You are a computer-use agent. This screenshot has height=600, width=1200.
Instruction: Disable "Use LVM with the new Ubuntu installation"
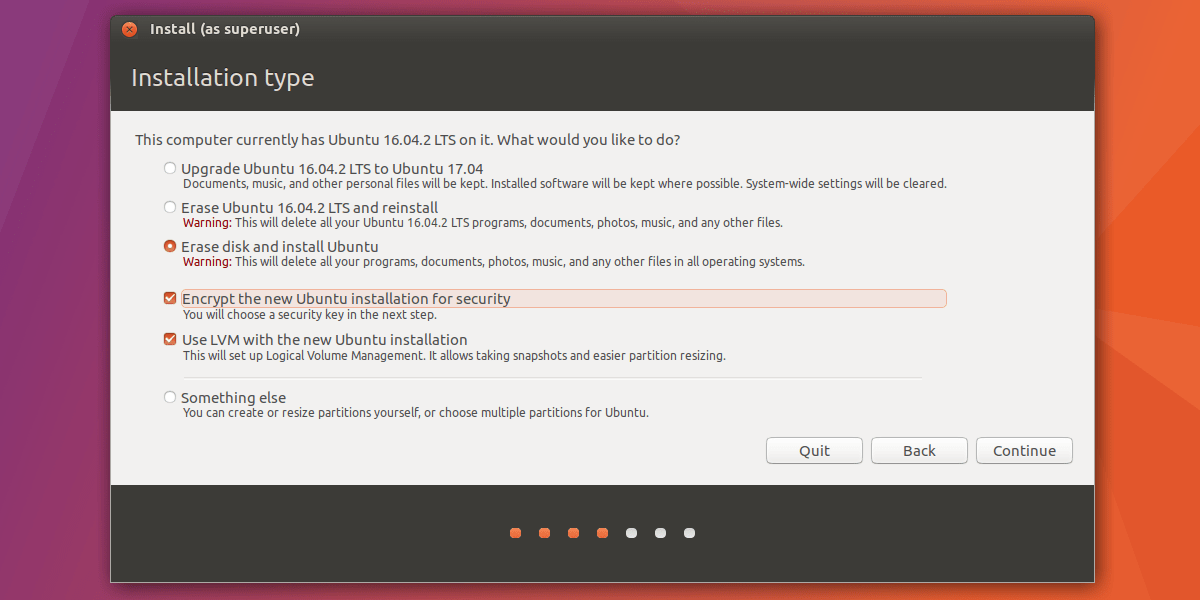pyautogui.click(x=170, y=339)
